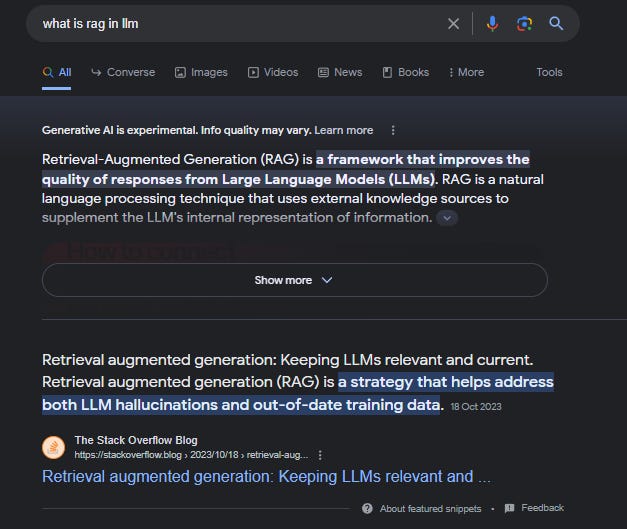Open the Stack Overflow Blog source name
This screenshot has height=529, width=627.
(136, 440)
